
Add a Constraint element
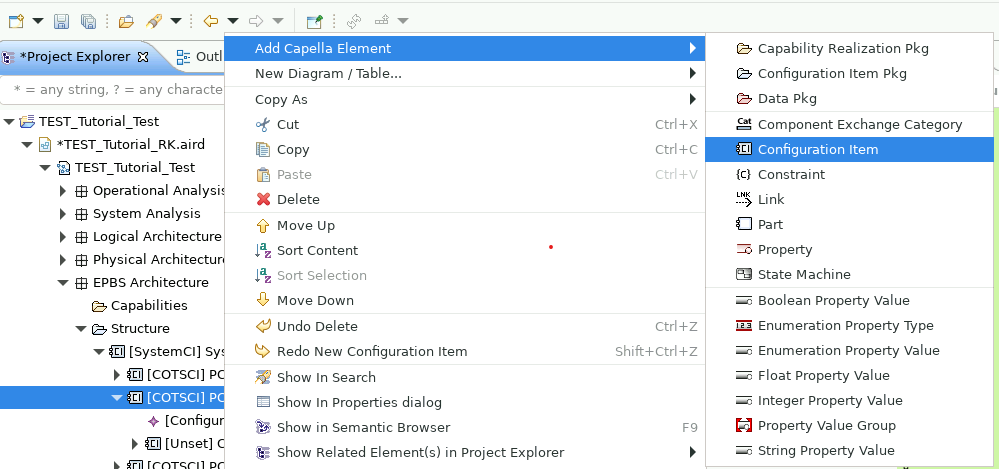[849, 174]
